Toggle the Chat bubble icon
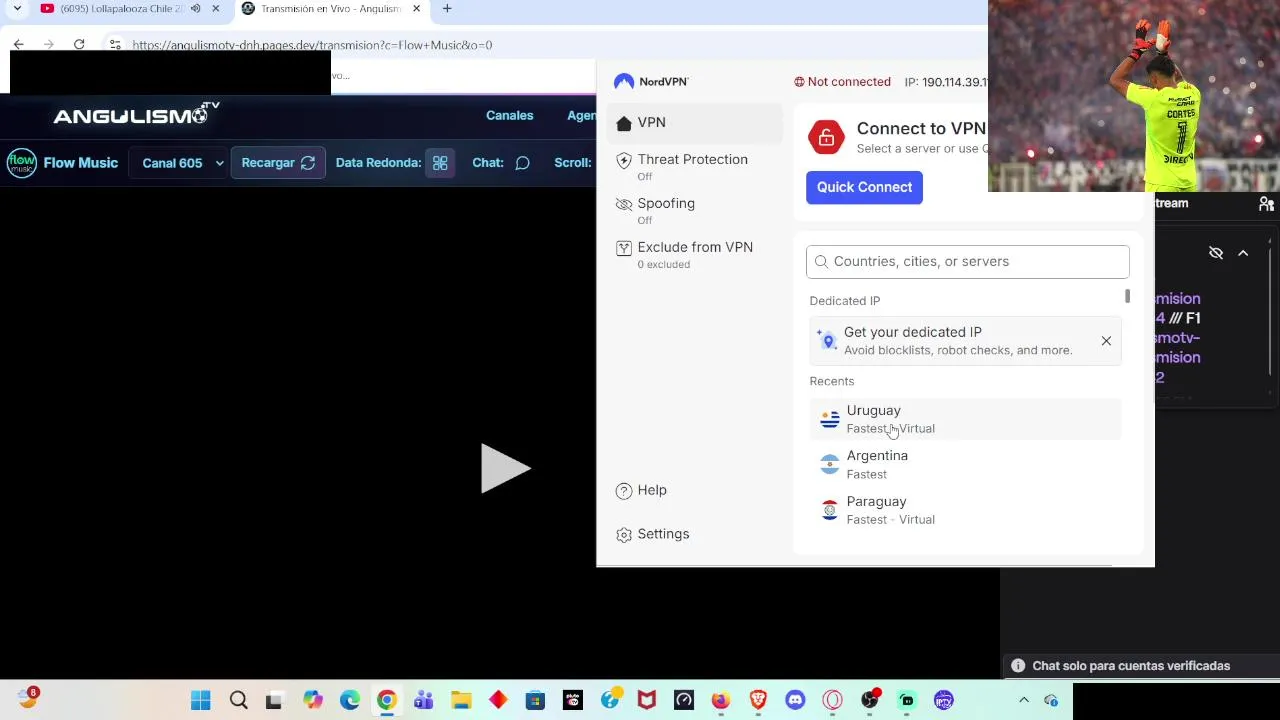 522,163
